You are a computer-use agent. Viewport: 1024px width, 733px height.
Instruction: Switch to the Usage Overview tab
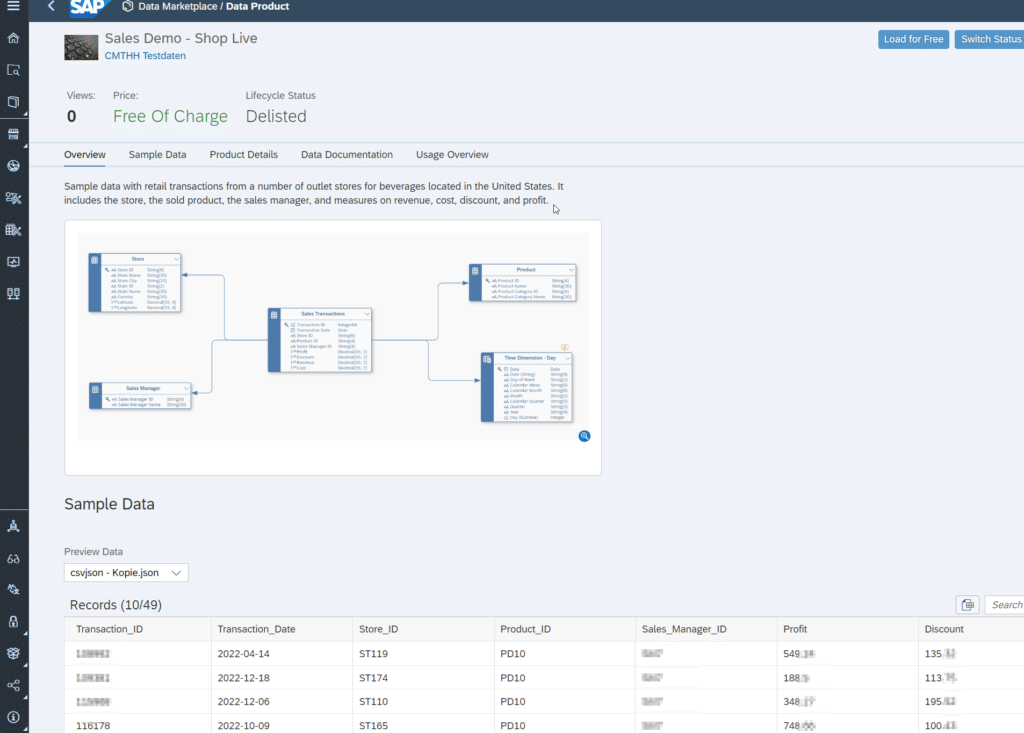pos(452,155)
